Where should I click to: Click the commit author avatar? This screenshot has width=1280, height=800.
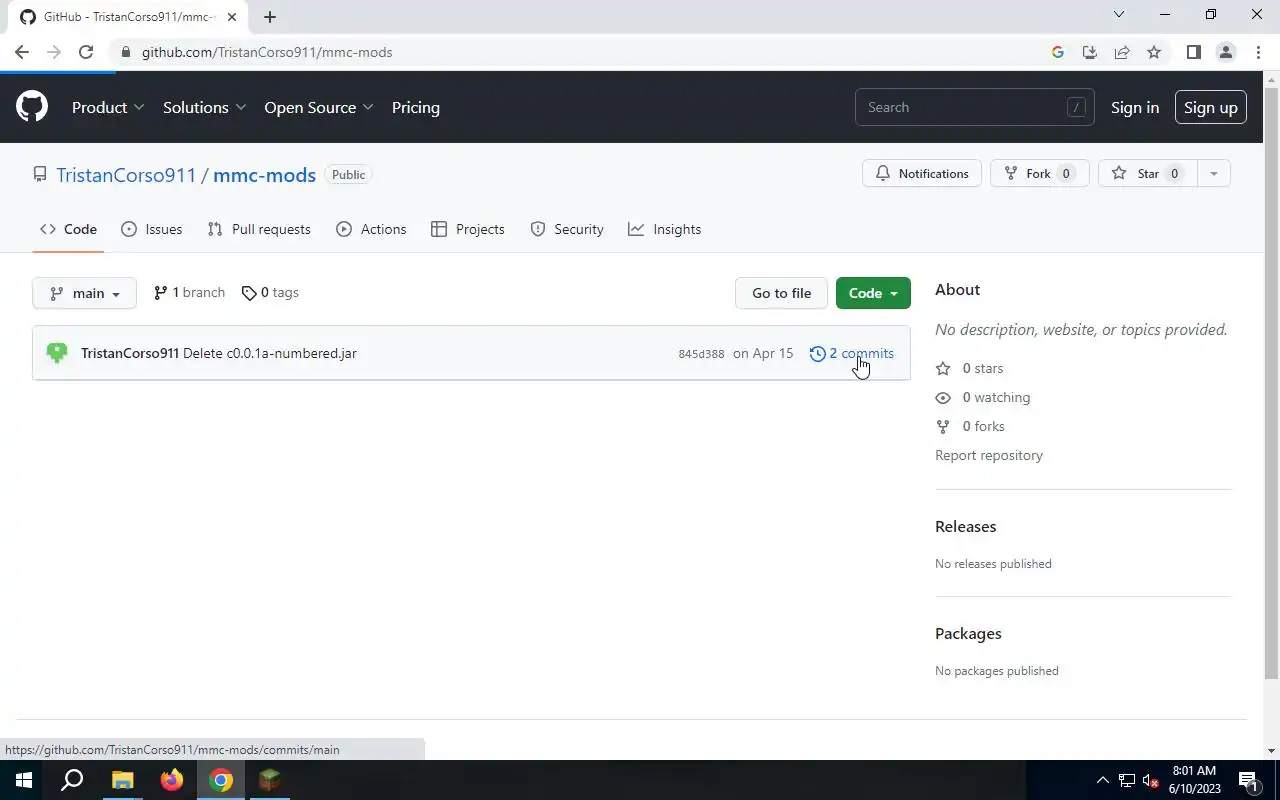[x=57, y=353]
